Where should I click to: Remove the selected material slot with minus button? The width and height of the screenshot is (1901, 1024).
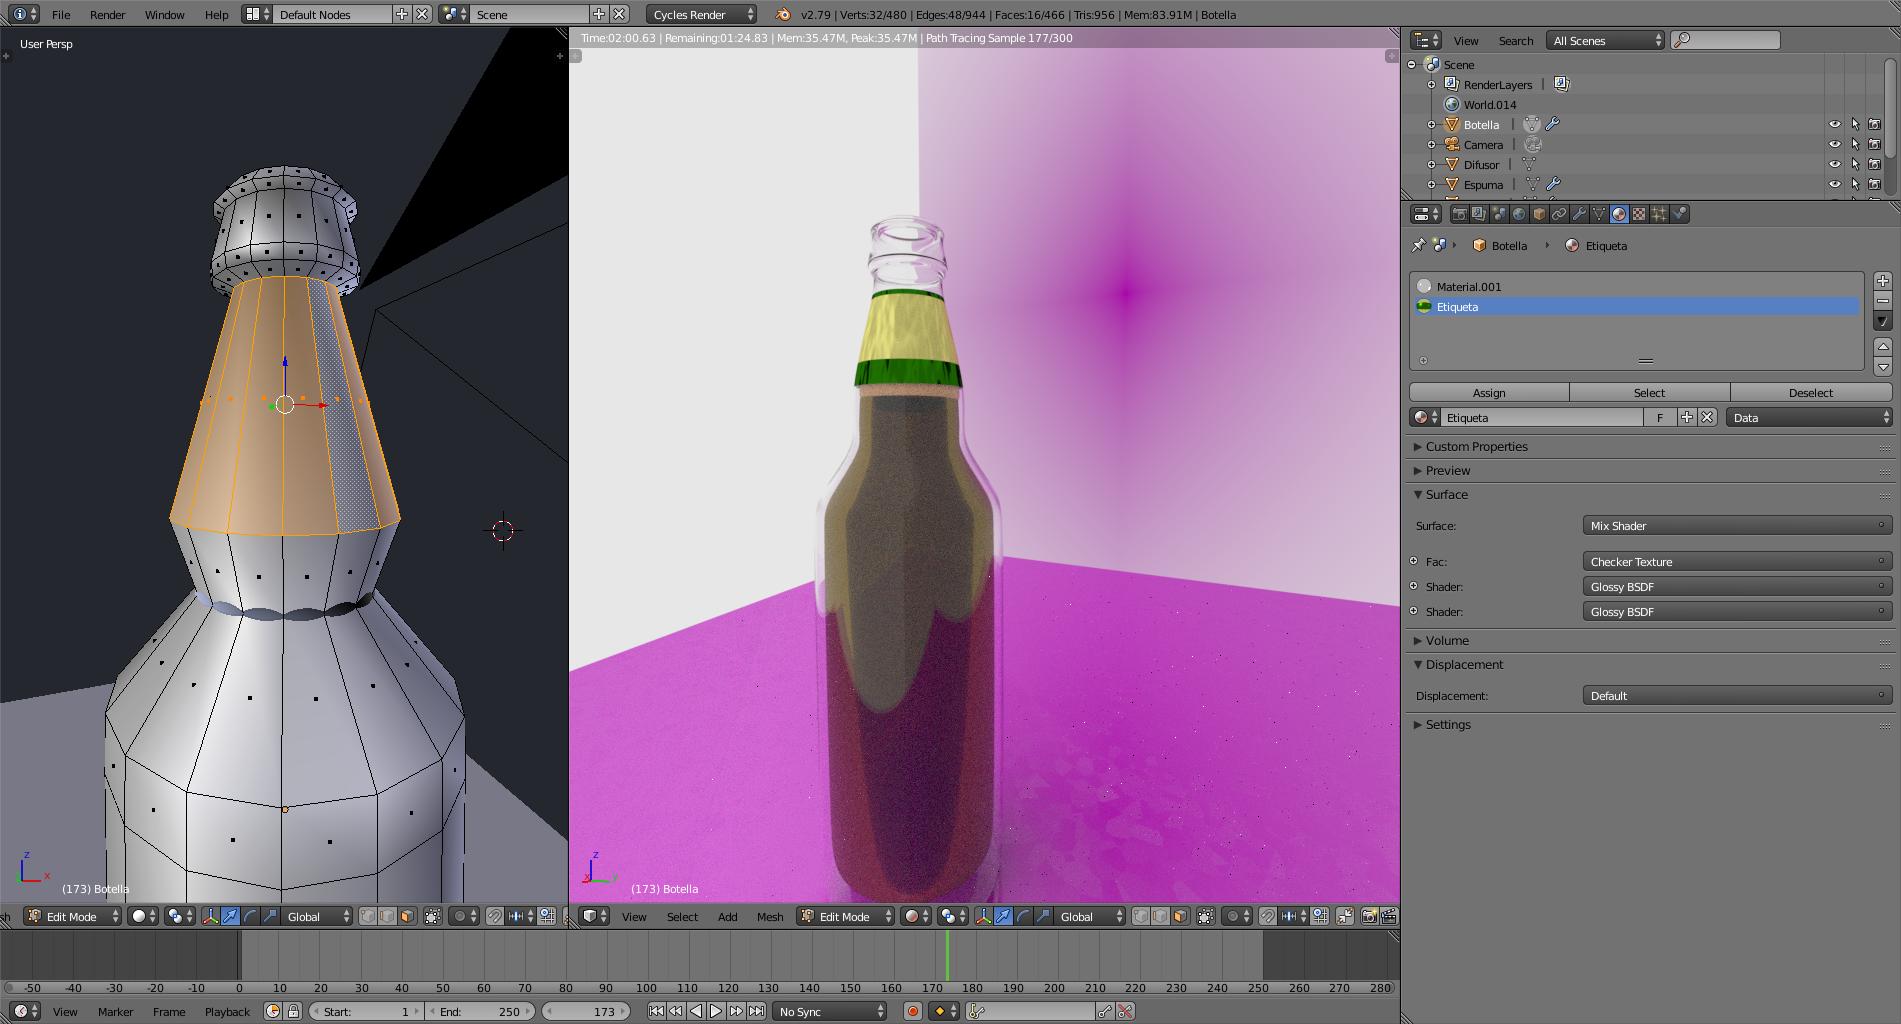pyautogui.click(x=1883, y=301)
